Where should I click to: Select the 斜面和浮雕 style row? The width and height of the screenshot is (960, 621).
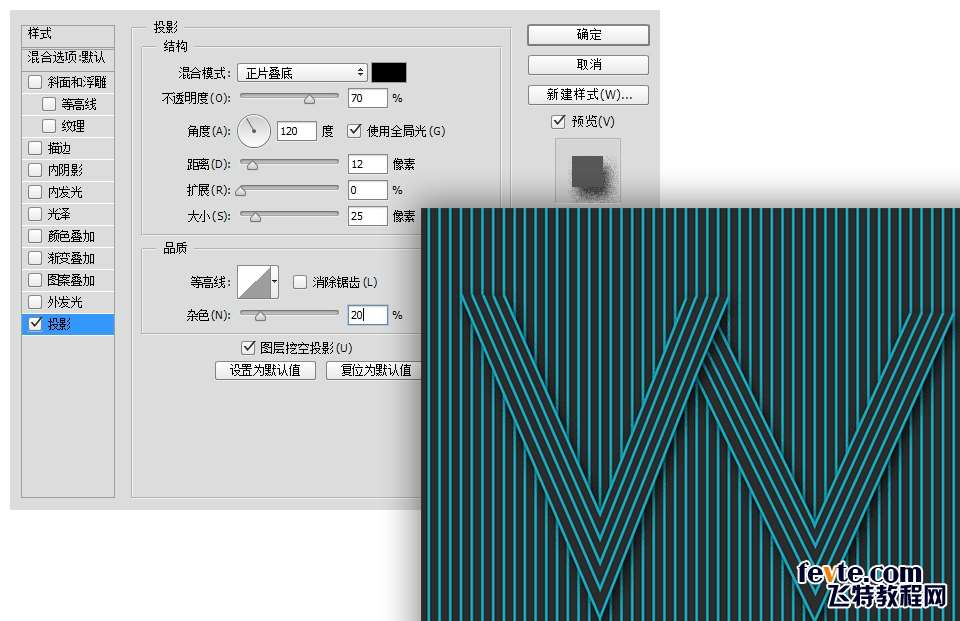point(68,81)
